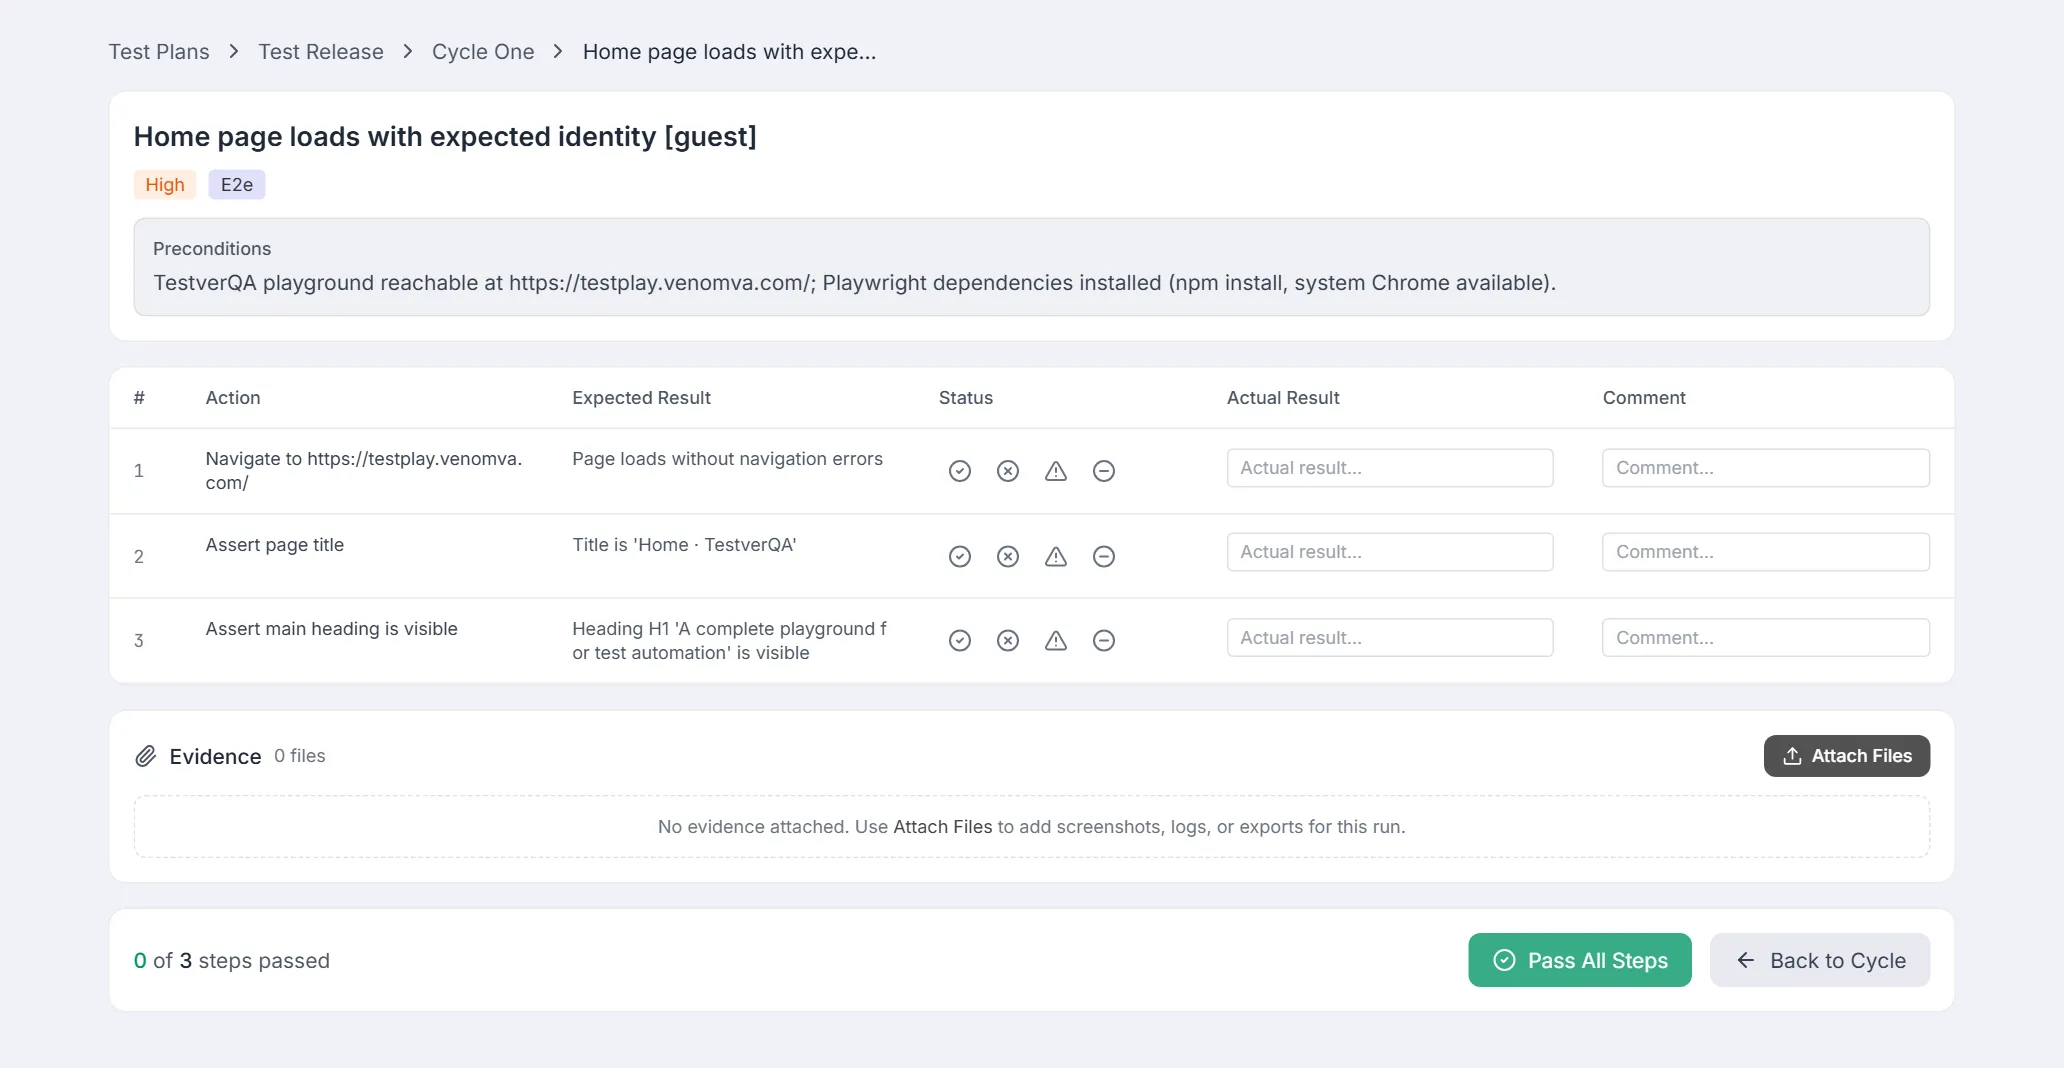
Task: Click the Actual Result column header
Action: 1283,398
